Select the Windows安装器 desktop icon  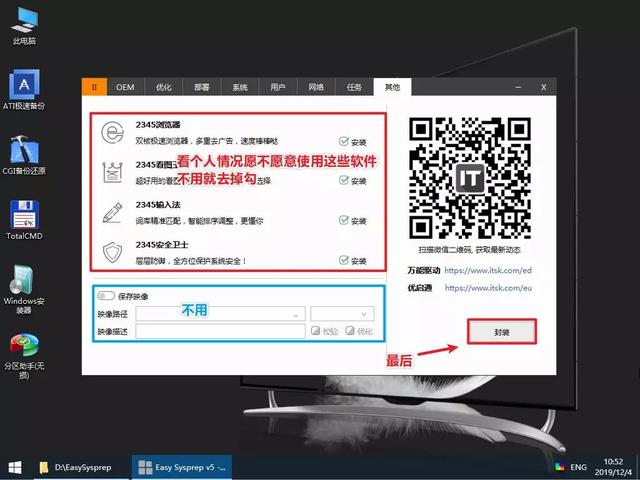(x=24, y=289)
